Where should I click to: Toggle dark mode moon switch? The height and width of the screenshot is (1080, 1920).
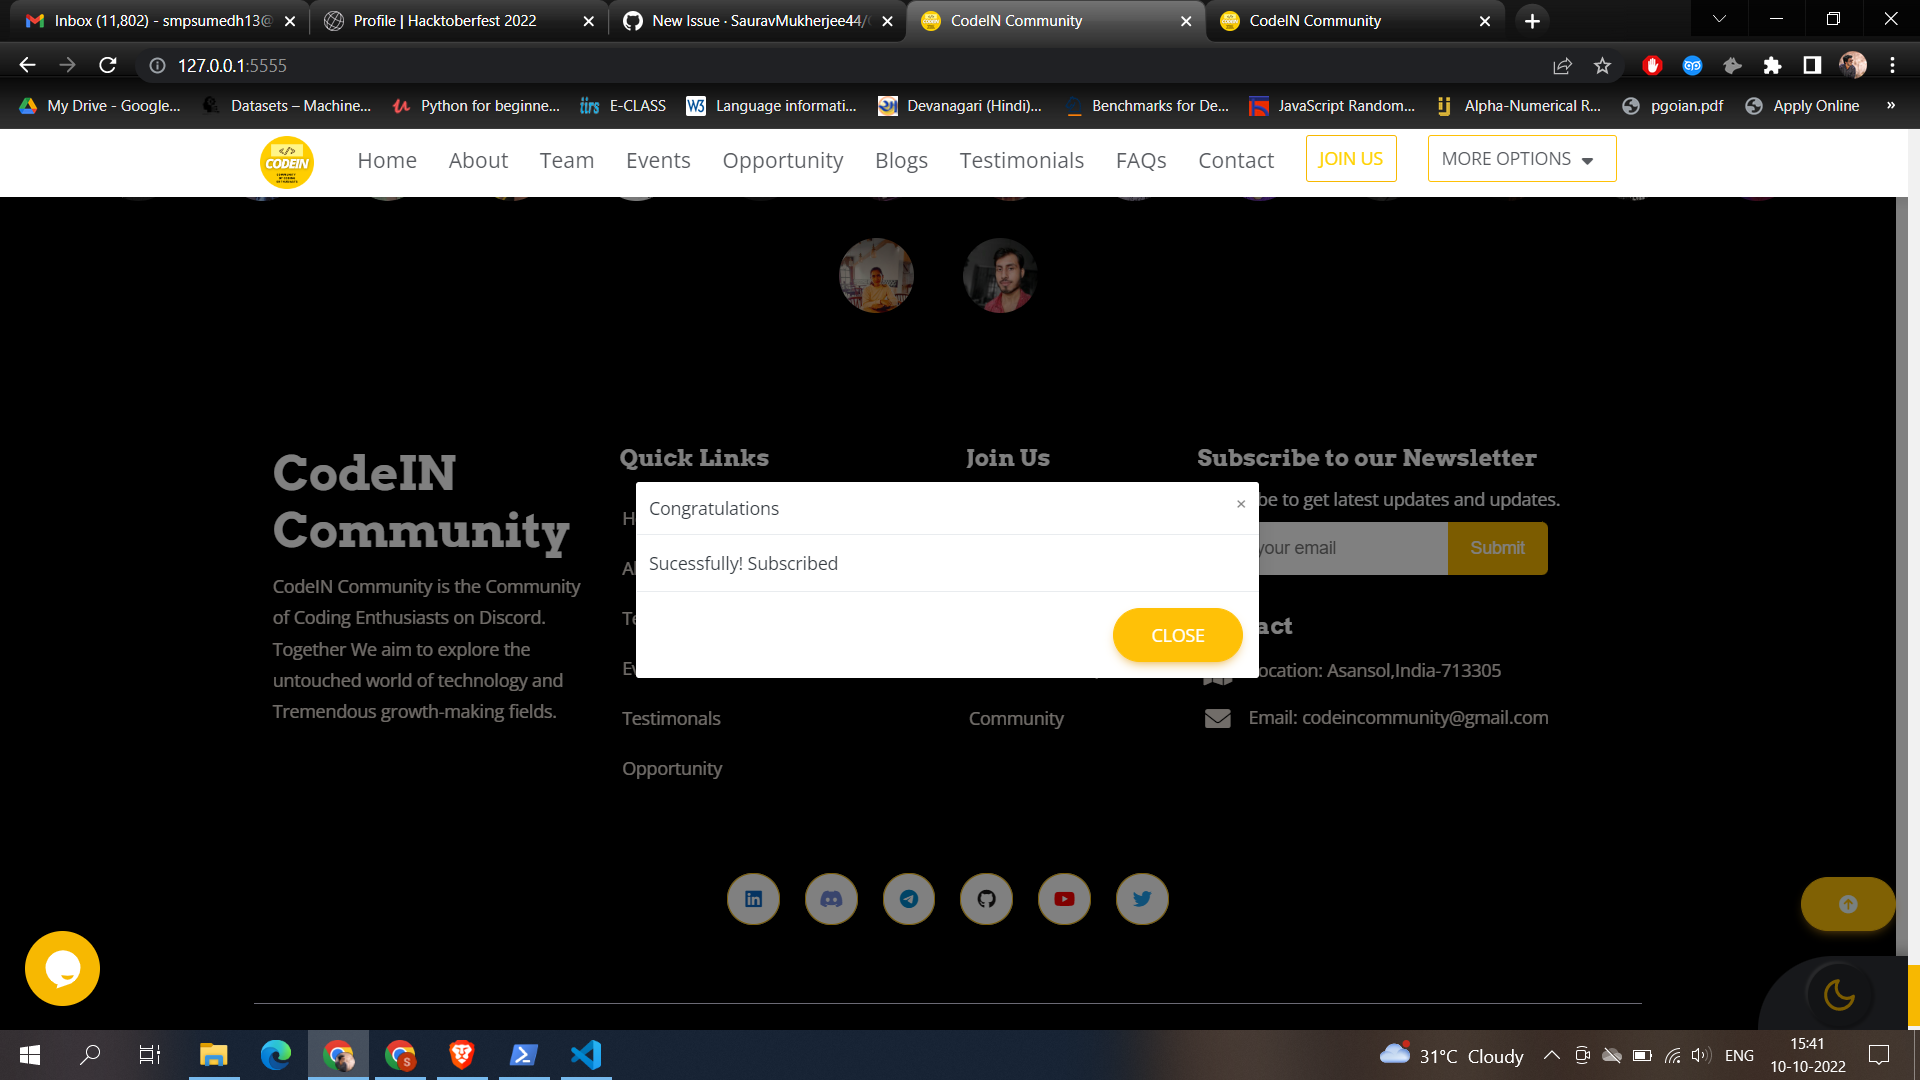click(x=1839, y=994)
